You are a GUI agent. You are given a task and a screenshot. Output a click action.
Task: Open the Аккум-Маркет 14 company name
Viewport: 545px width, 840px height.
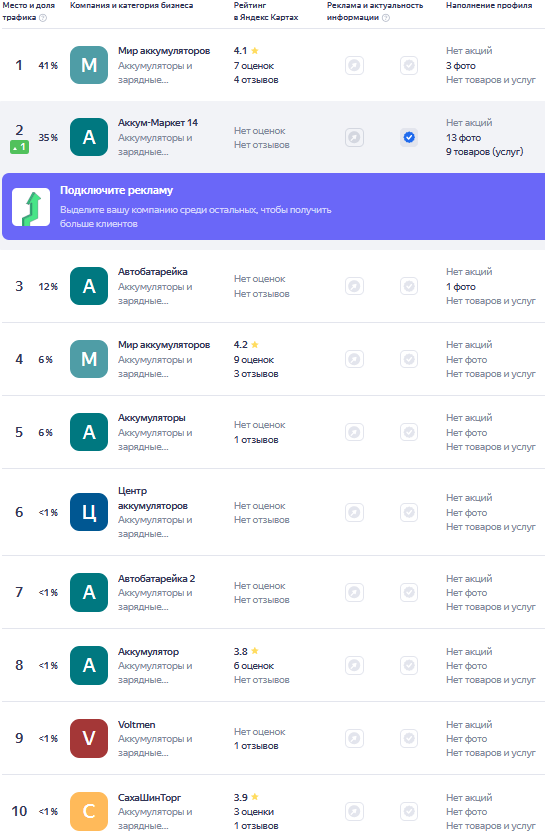158,123
